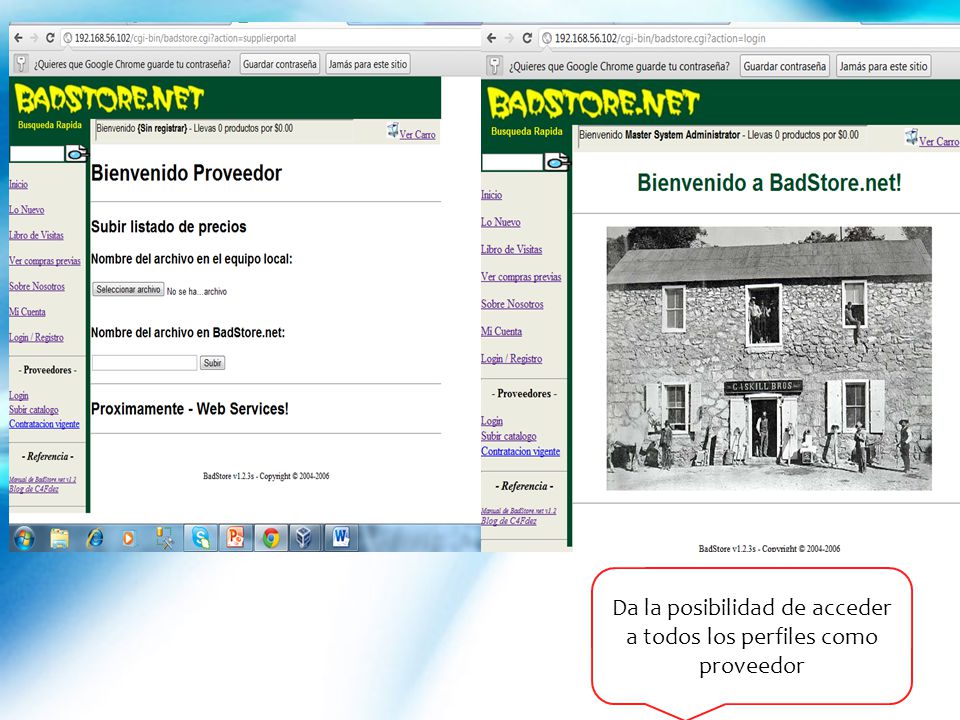Open Lo Nuevo in right window sidebar

501,222
